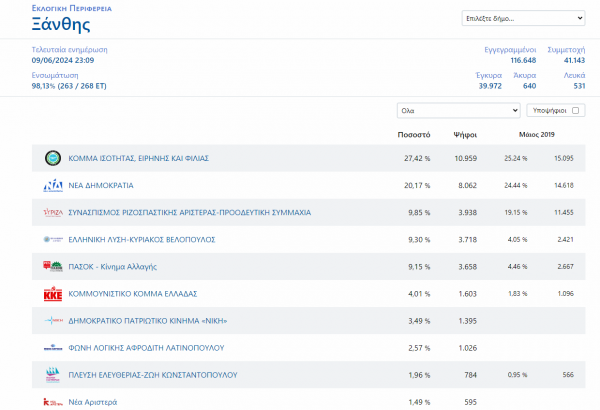Click the KKE party logo

tap(53, 294)
